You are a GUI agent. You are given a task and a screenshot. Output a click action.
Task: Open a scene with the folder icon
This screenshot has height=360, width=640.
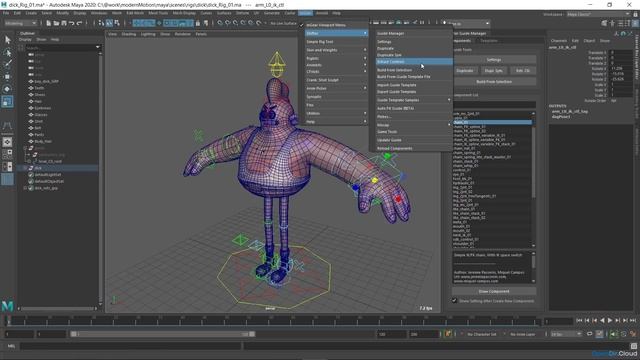tap(56, 23)
